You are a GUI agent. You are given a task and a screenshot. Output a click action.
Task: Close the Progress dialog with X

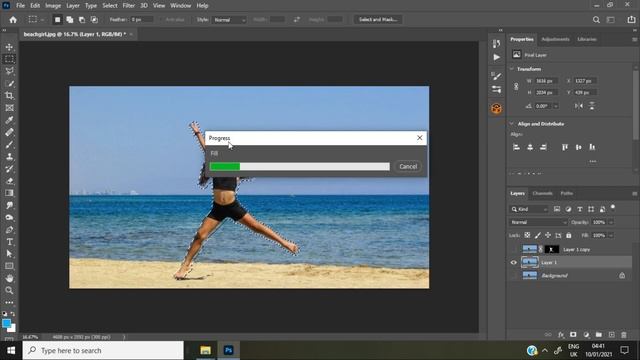tap(420, 138)
